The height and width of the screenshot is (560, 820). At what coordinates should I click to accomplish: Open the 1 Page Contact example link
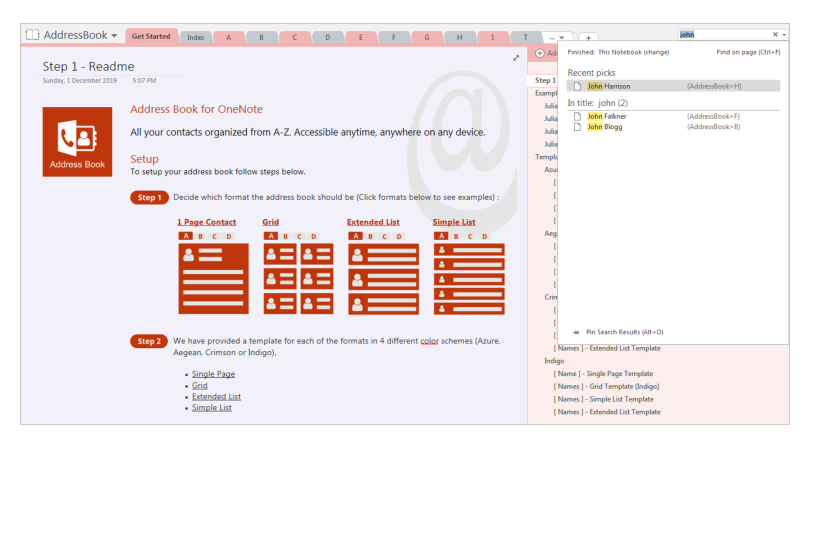pyautogui.click(x=207, y=222)
